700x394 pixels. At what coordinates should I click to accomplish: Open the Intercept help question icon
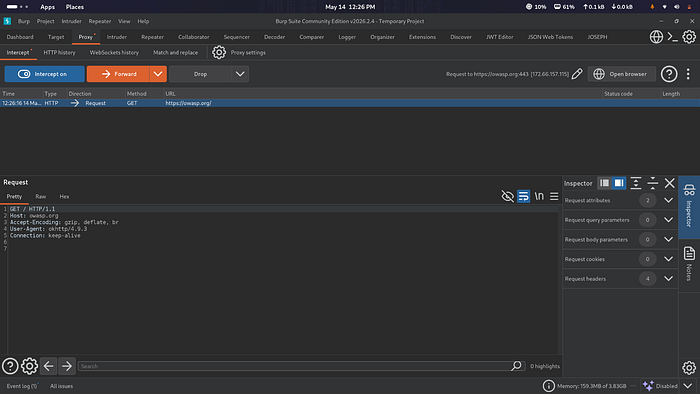point(669,74)
